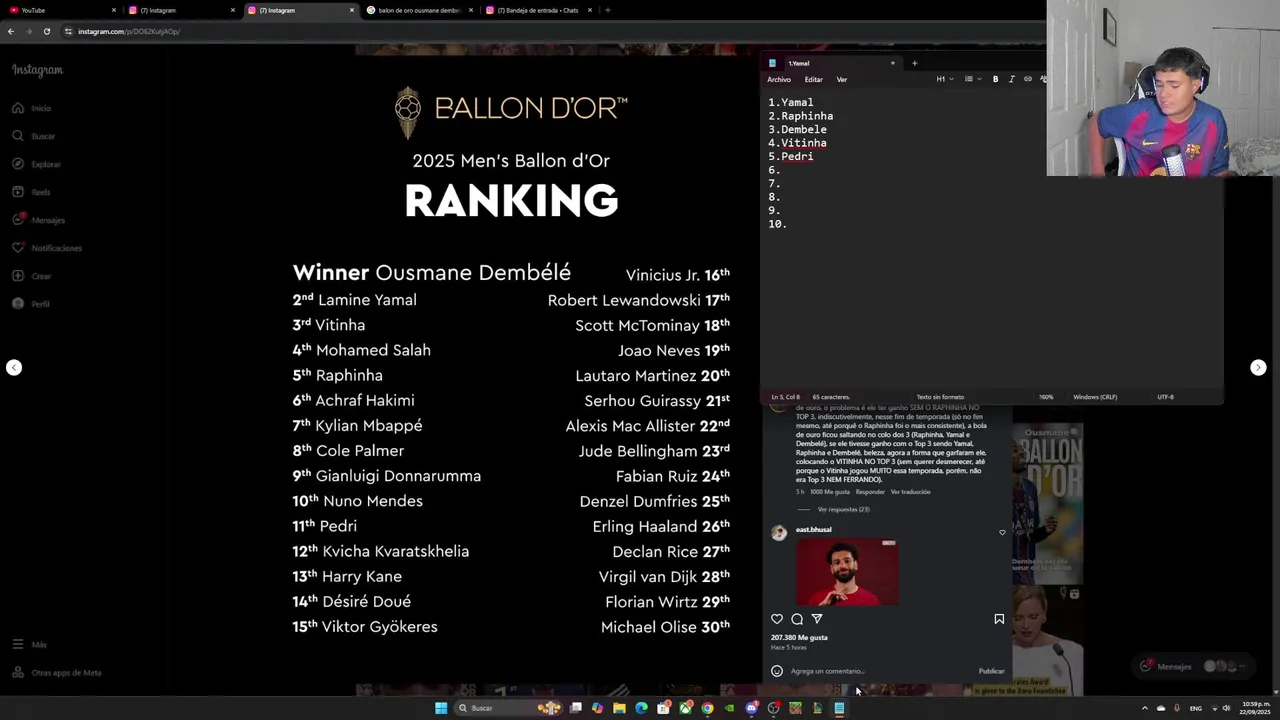Screen dimensions: 1280x720
Task: Open the Ver menu in Notepad
Action: (842, 80)
